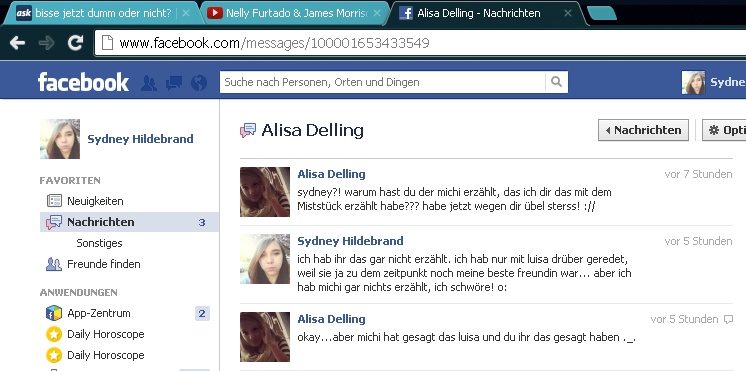Viewport: 746px width, 371px height.
Task: Open the Optionen gear dropdown
Action: 724,130
